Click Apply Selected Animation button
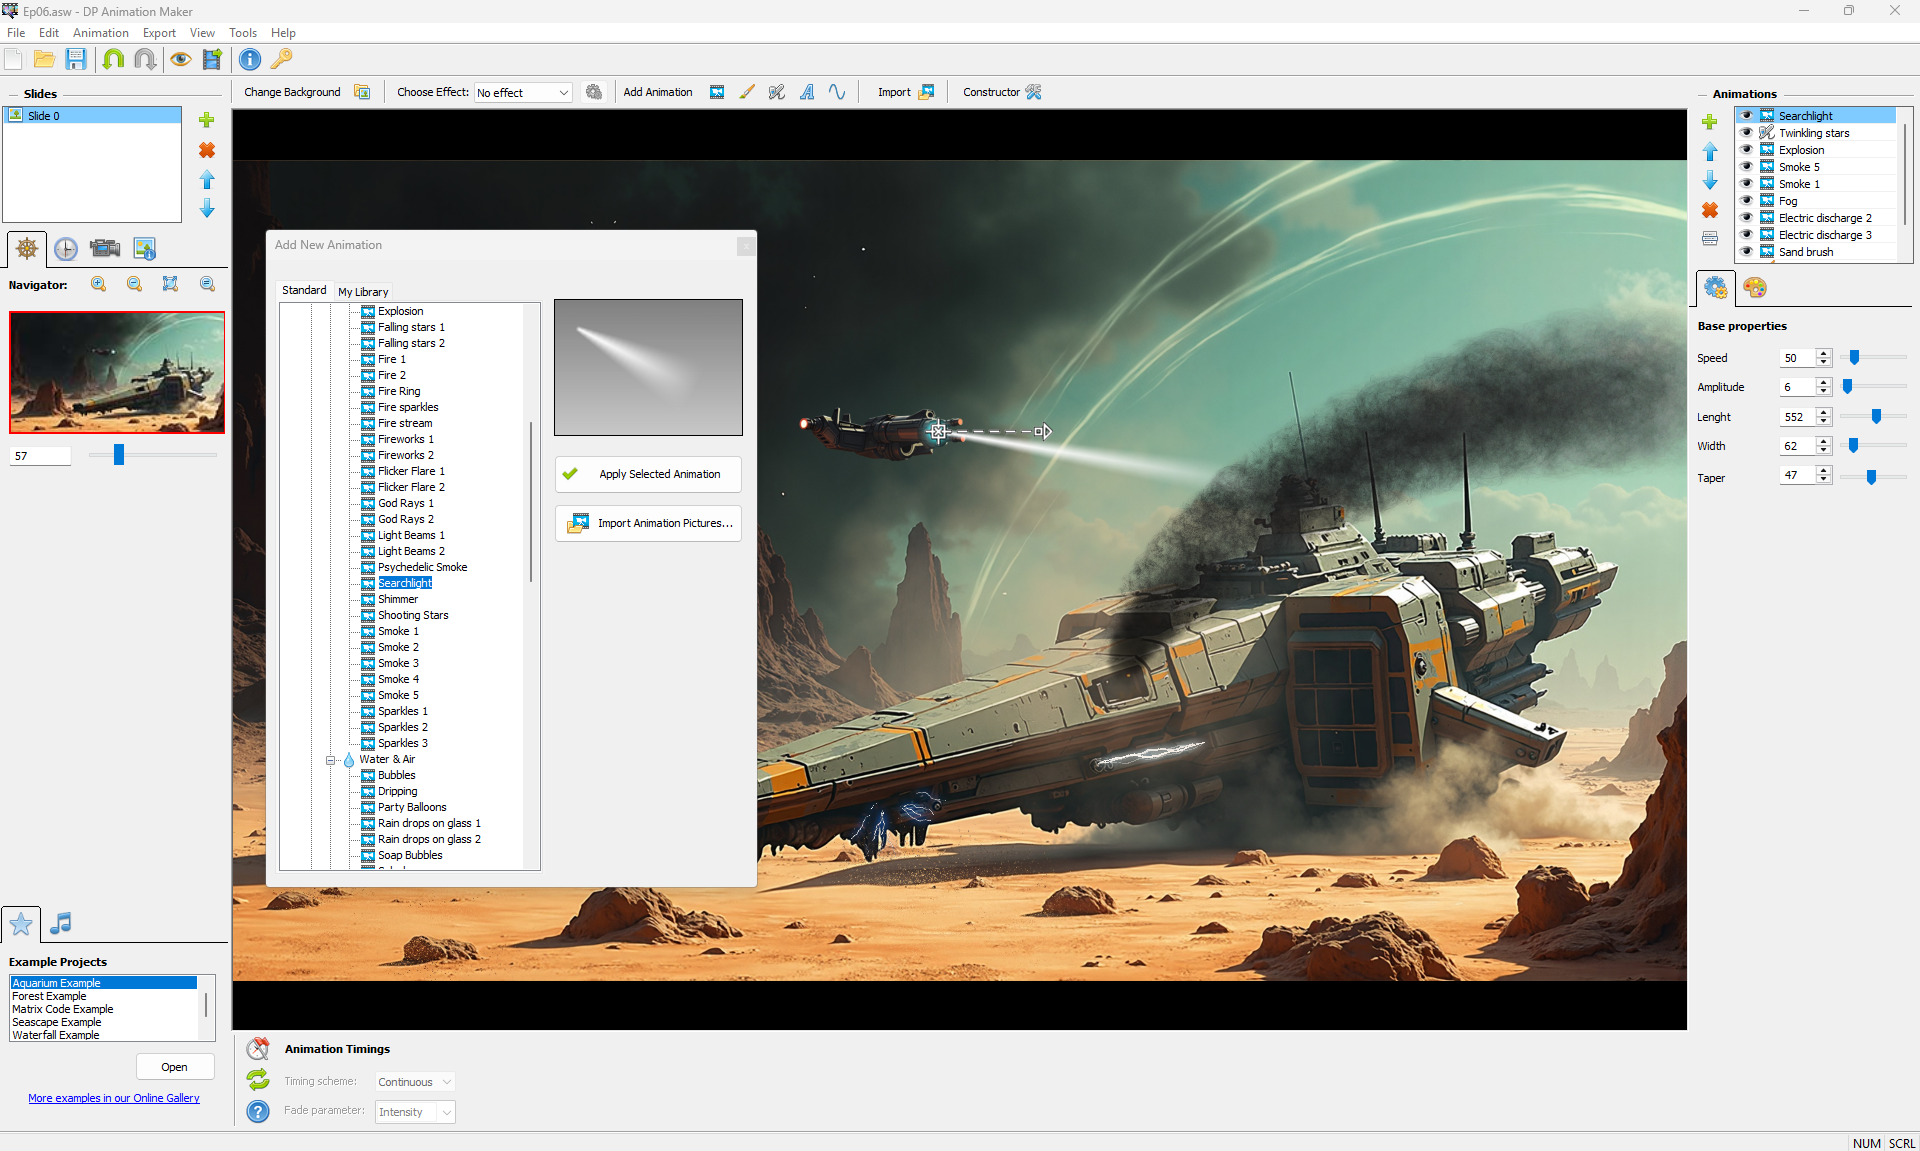 (648, 474)
